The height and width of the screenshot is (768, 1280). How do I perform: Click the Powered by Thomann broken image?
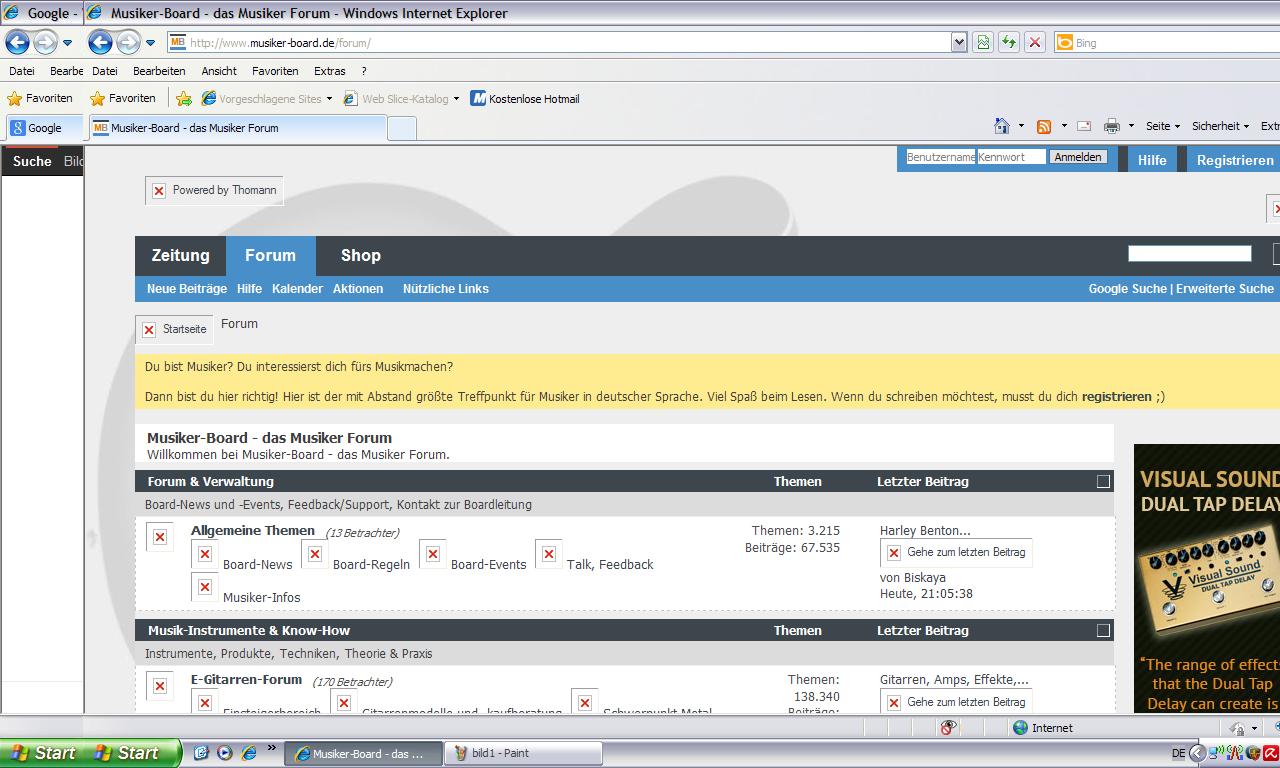[214, 190]
